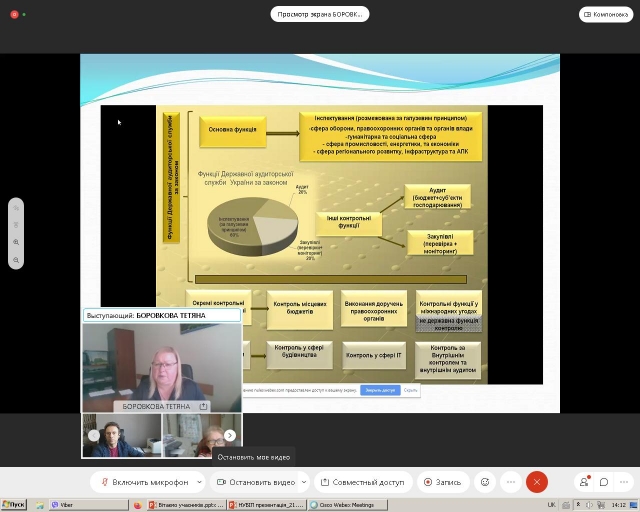Switch to Cisco Webex Meetings taskbar item
The width and height of the screenshot is (640, 512).
tap(347, 505)
